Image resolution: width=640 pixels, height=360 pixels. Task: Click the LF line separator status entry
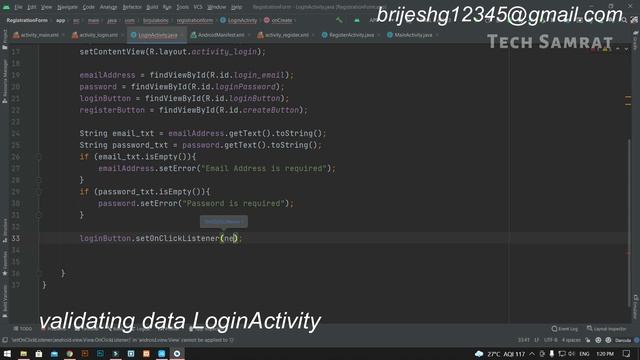coord(537,340)
